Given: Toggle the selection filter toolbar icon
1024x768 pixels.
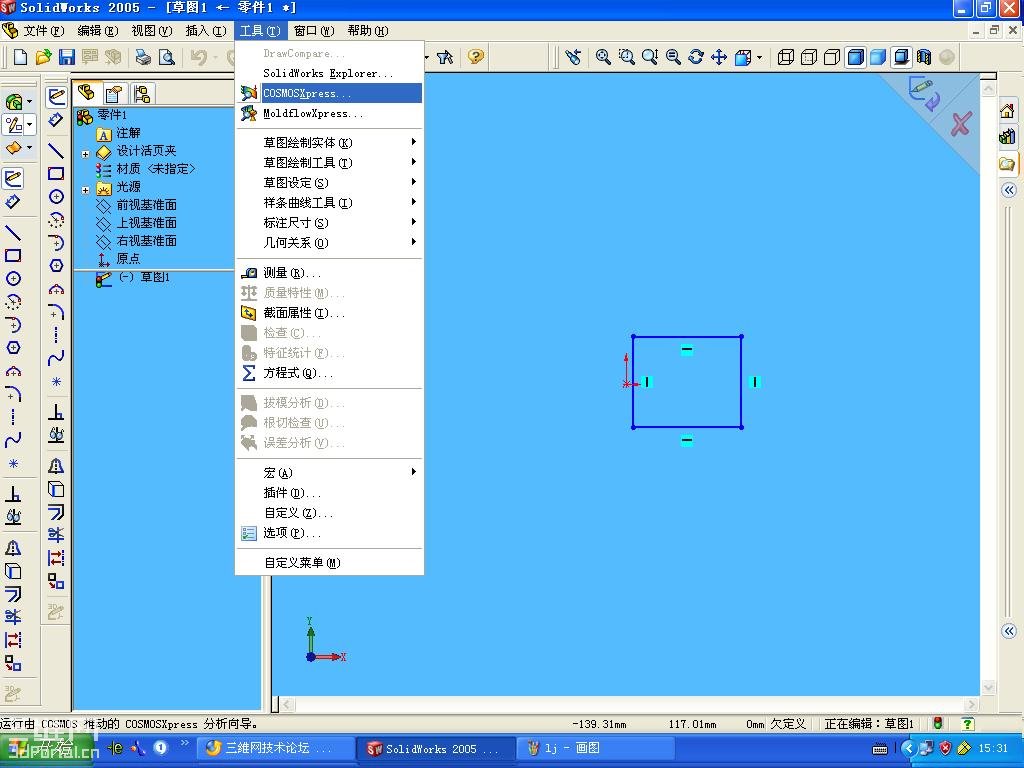Looking at the screenshot, I should tap(445, 57).
